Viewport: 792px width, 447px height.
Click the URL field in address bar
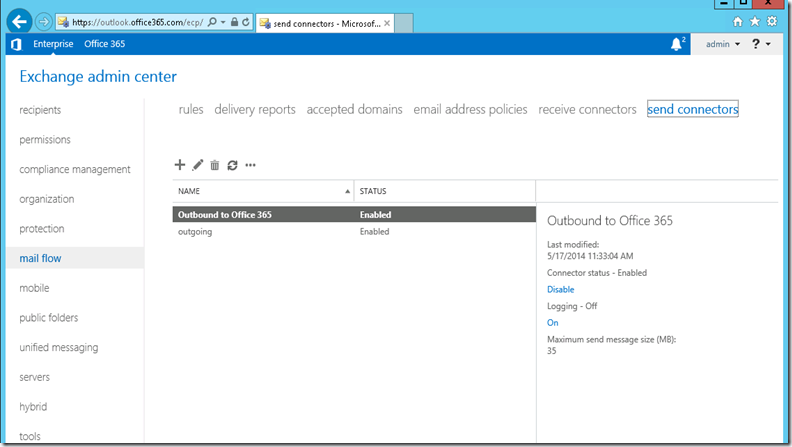pyautogui.click(x=137, y=22)
